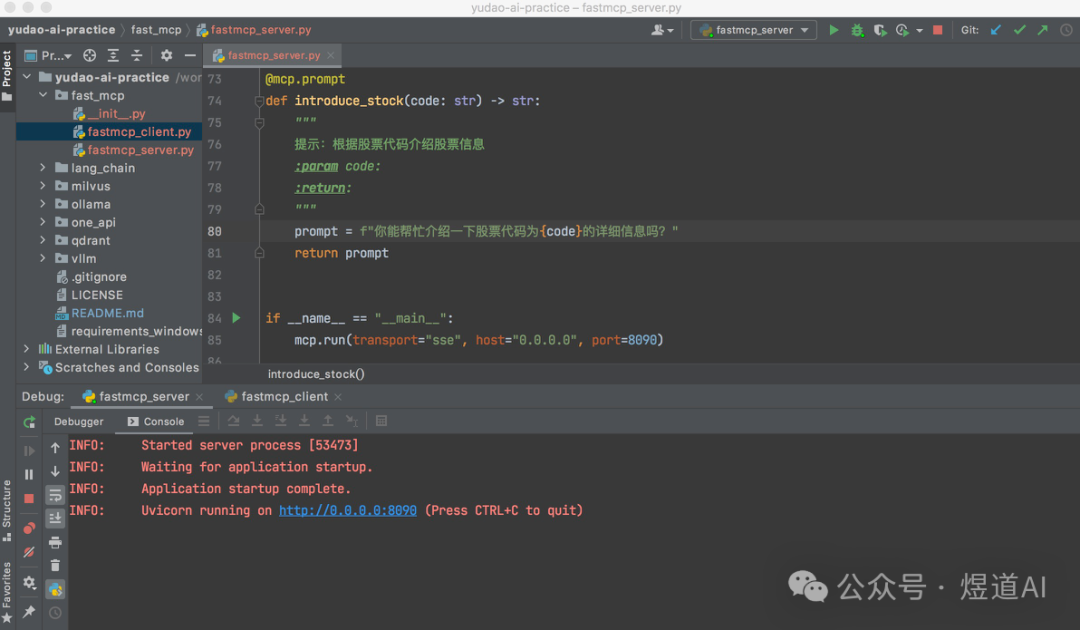The height and width of the screenshot is (630, 1080).
Task: Open the dropdown arrow next to Profile icon
Action: (920, 31)
